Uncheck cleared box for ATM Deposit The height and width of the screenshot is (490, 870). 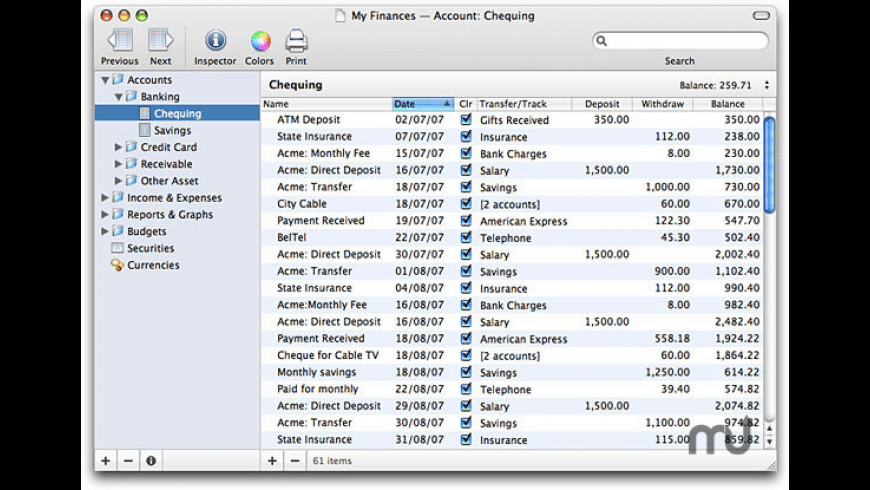[466, 119]
